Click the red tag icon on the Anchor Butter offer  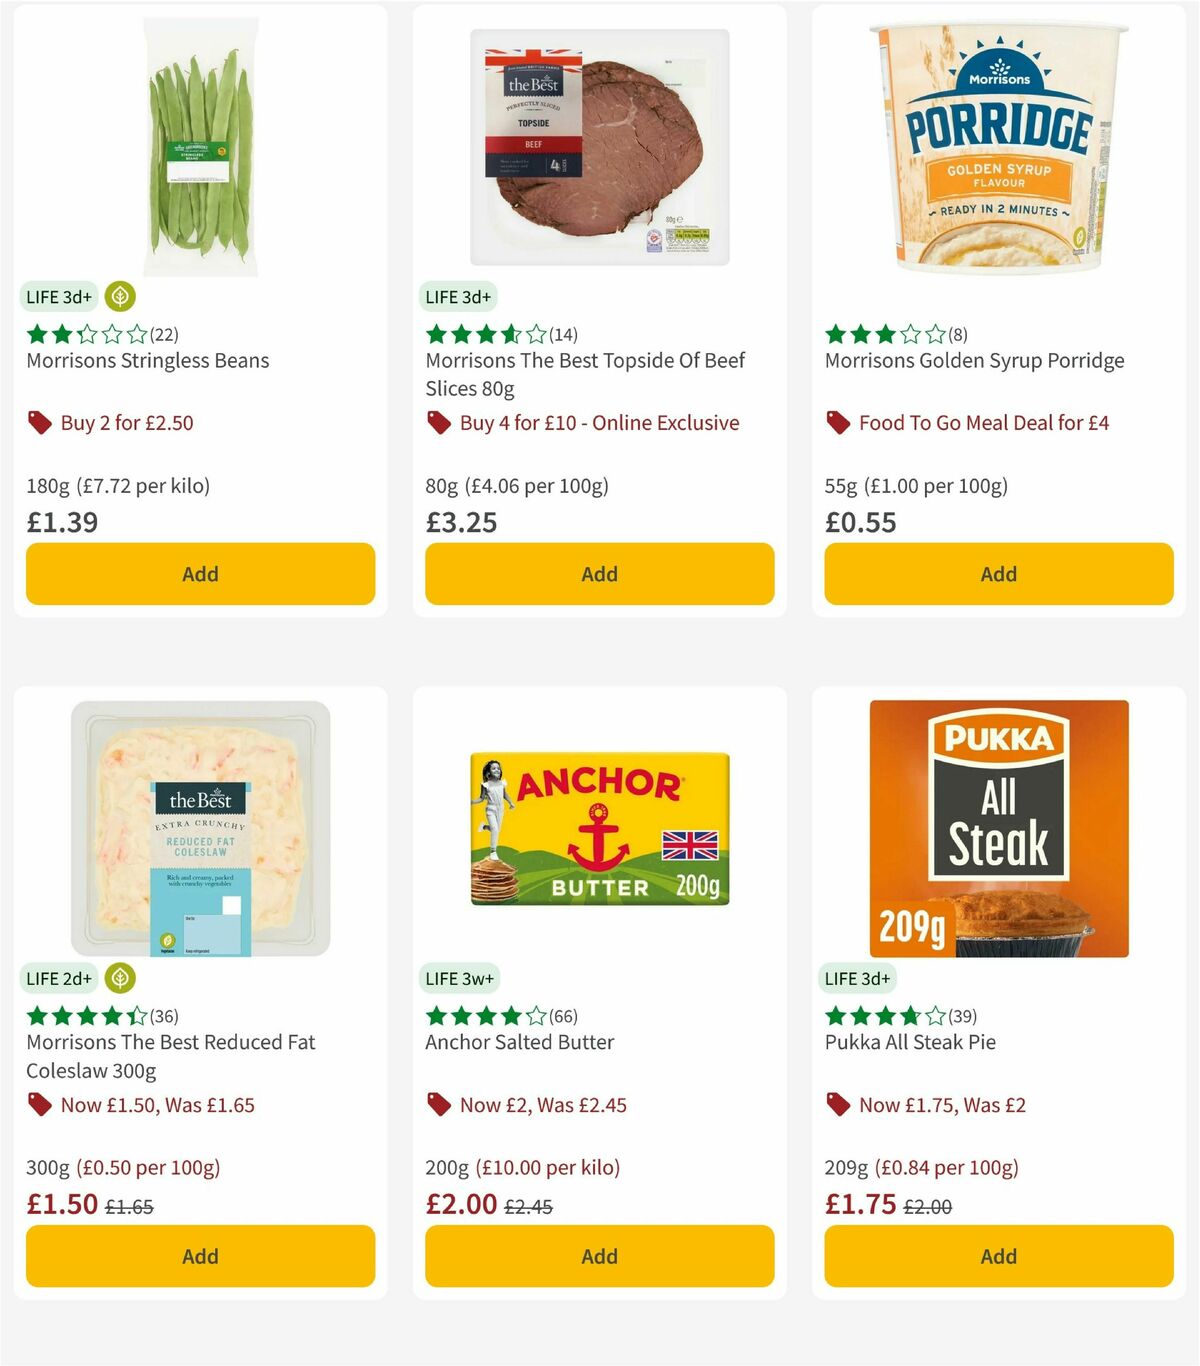click(x=438, y=1105)
